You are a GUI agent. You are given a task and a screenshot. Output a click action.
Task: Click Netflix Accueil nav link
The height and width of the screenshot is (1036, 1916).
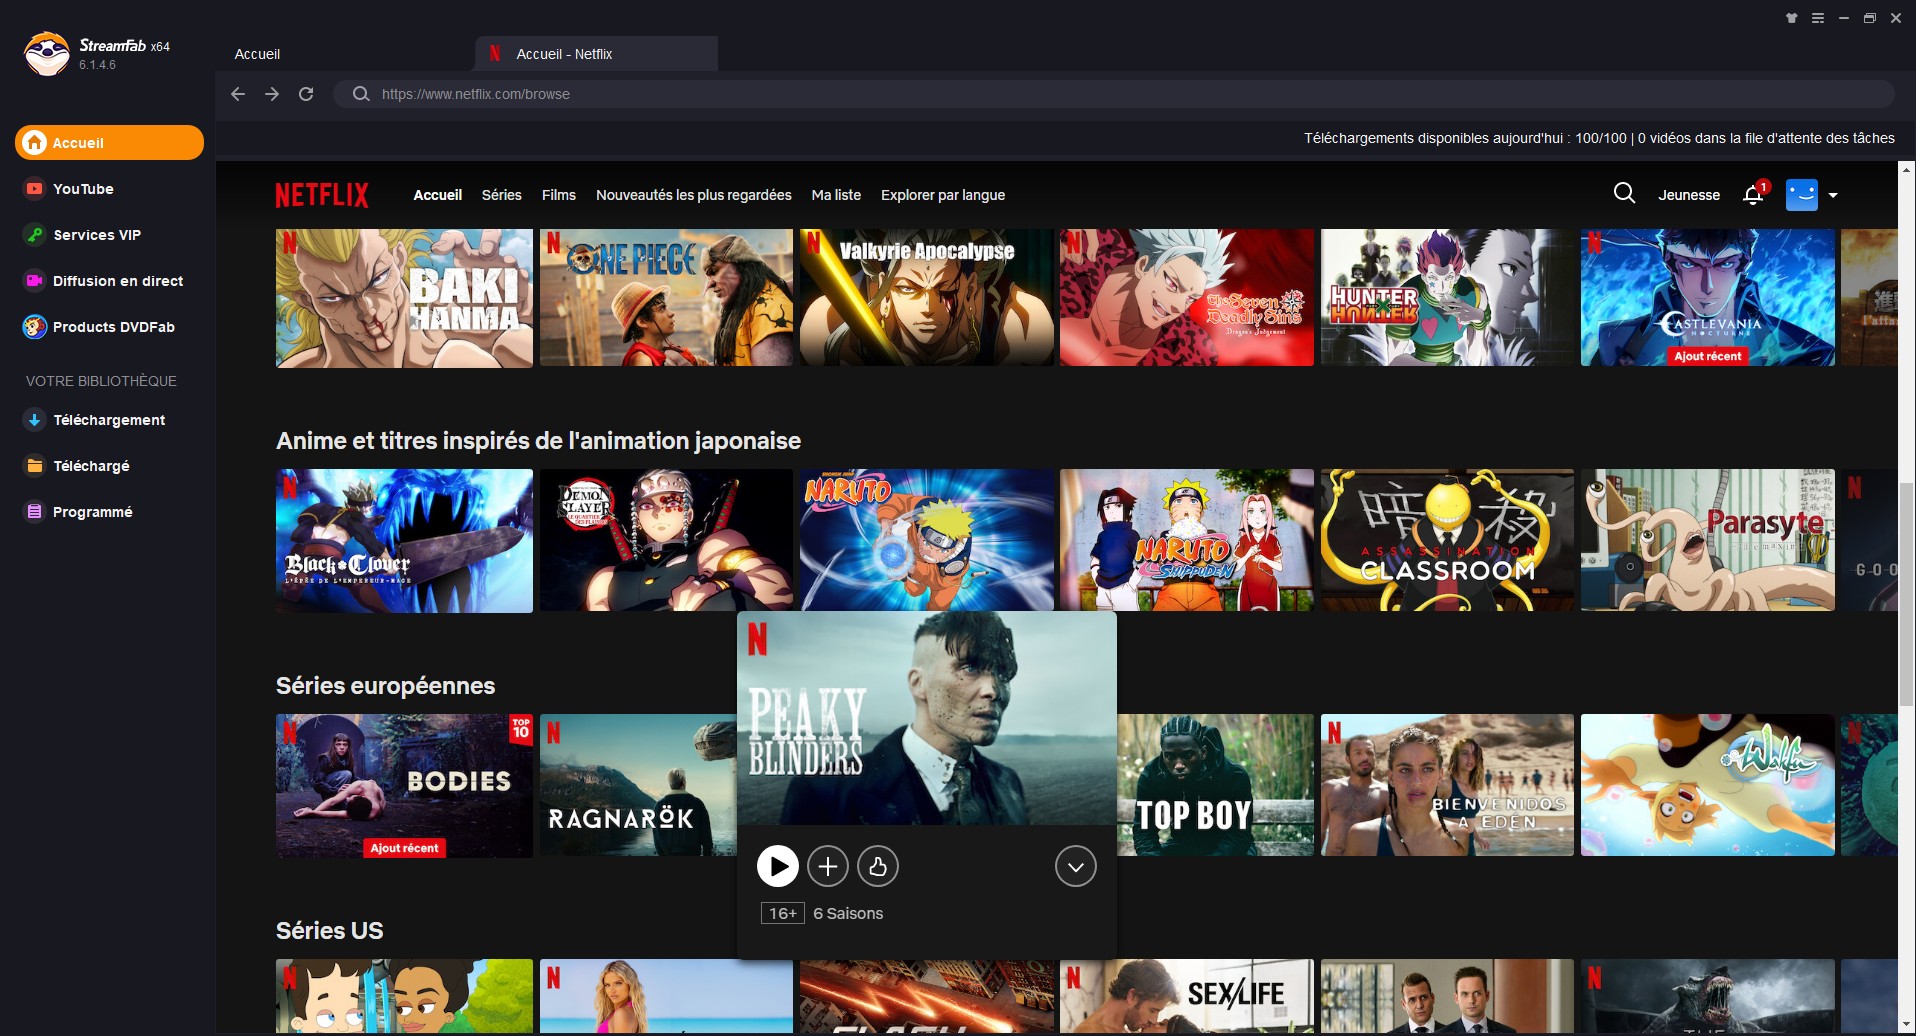pyautogui.click(x=437, y=195)
